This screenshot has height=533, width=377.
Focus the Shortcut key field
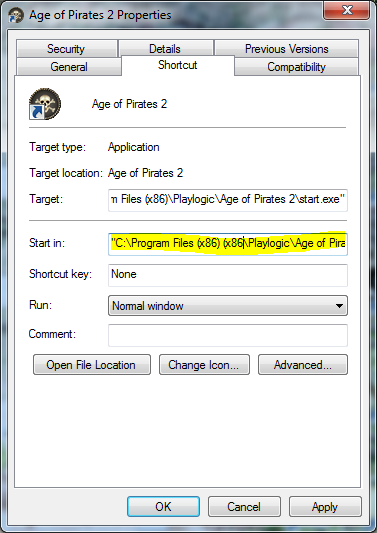pos(228,275)
